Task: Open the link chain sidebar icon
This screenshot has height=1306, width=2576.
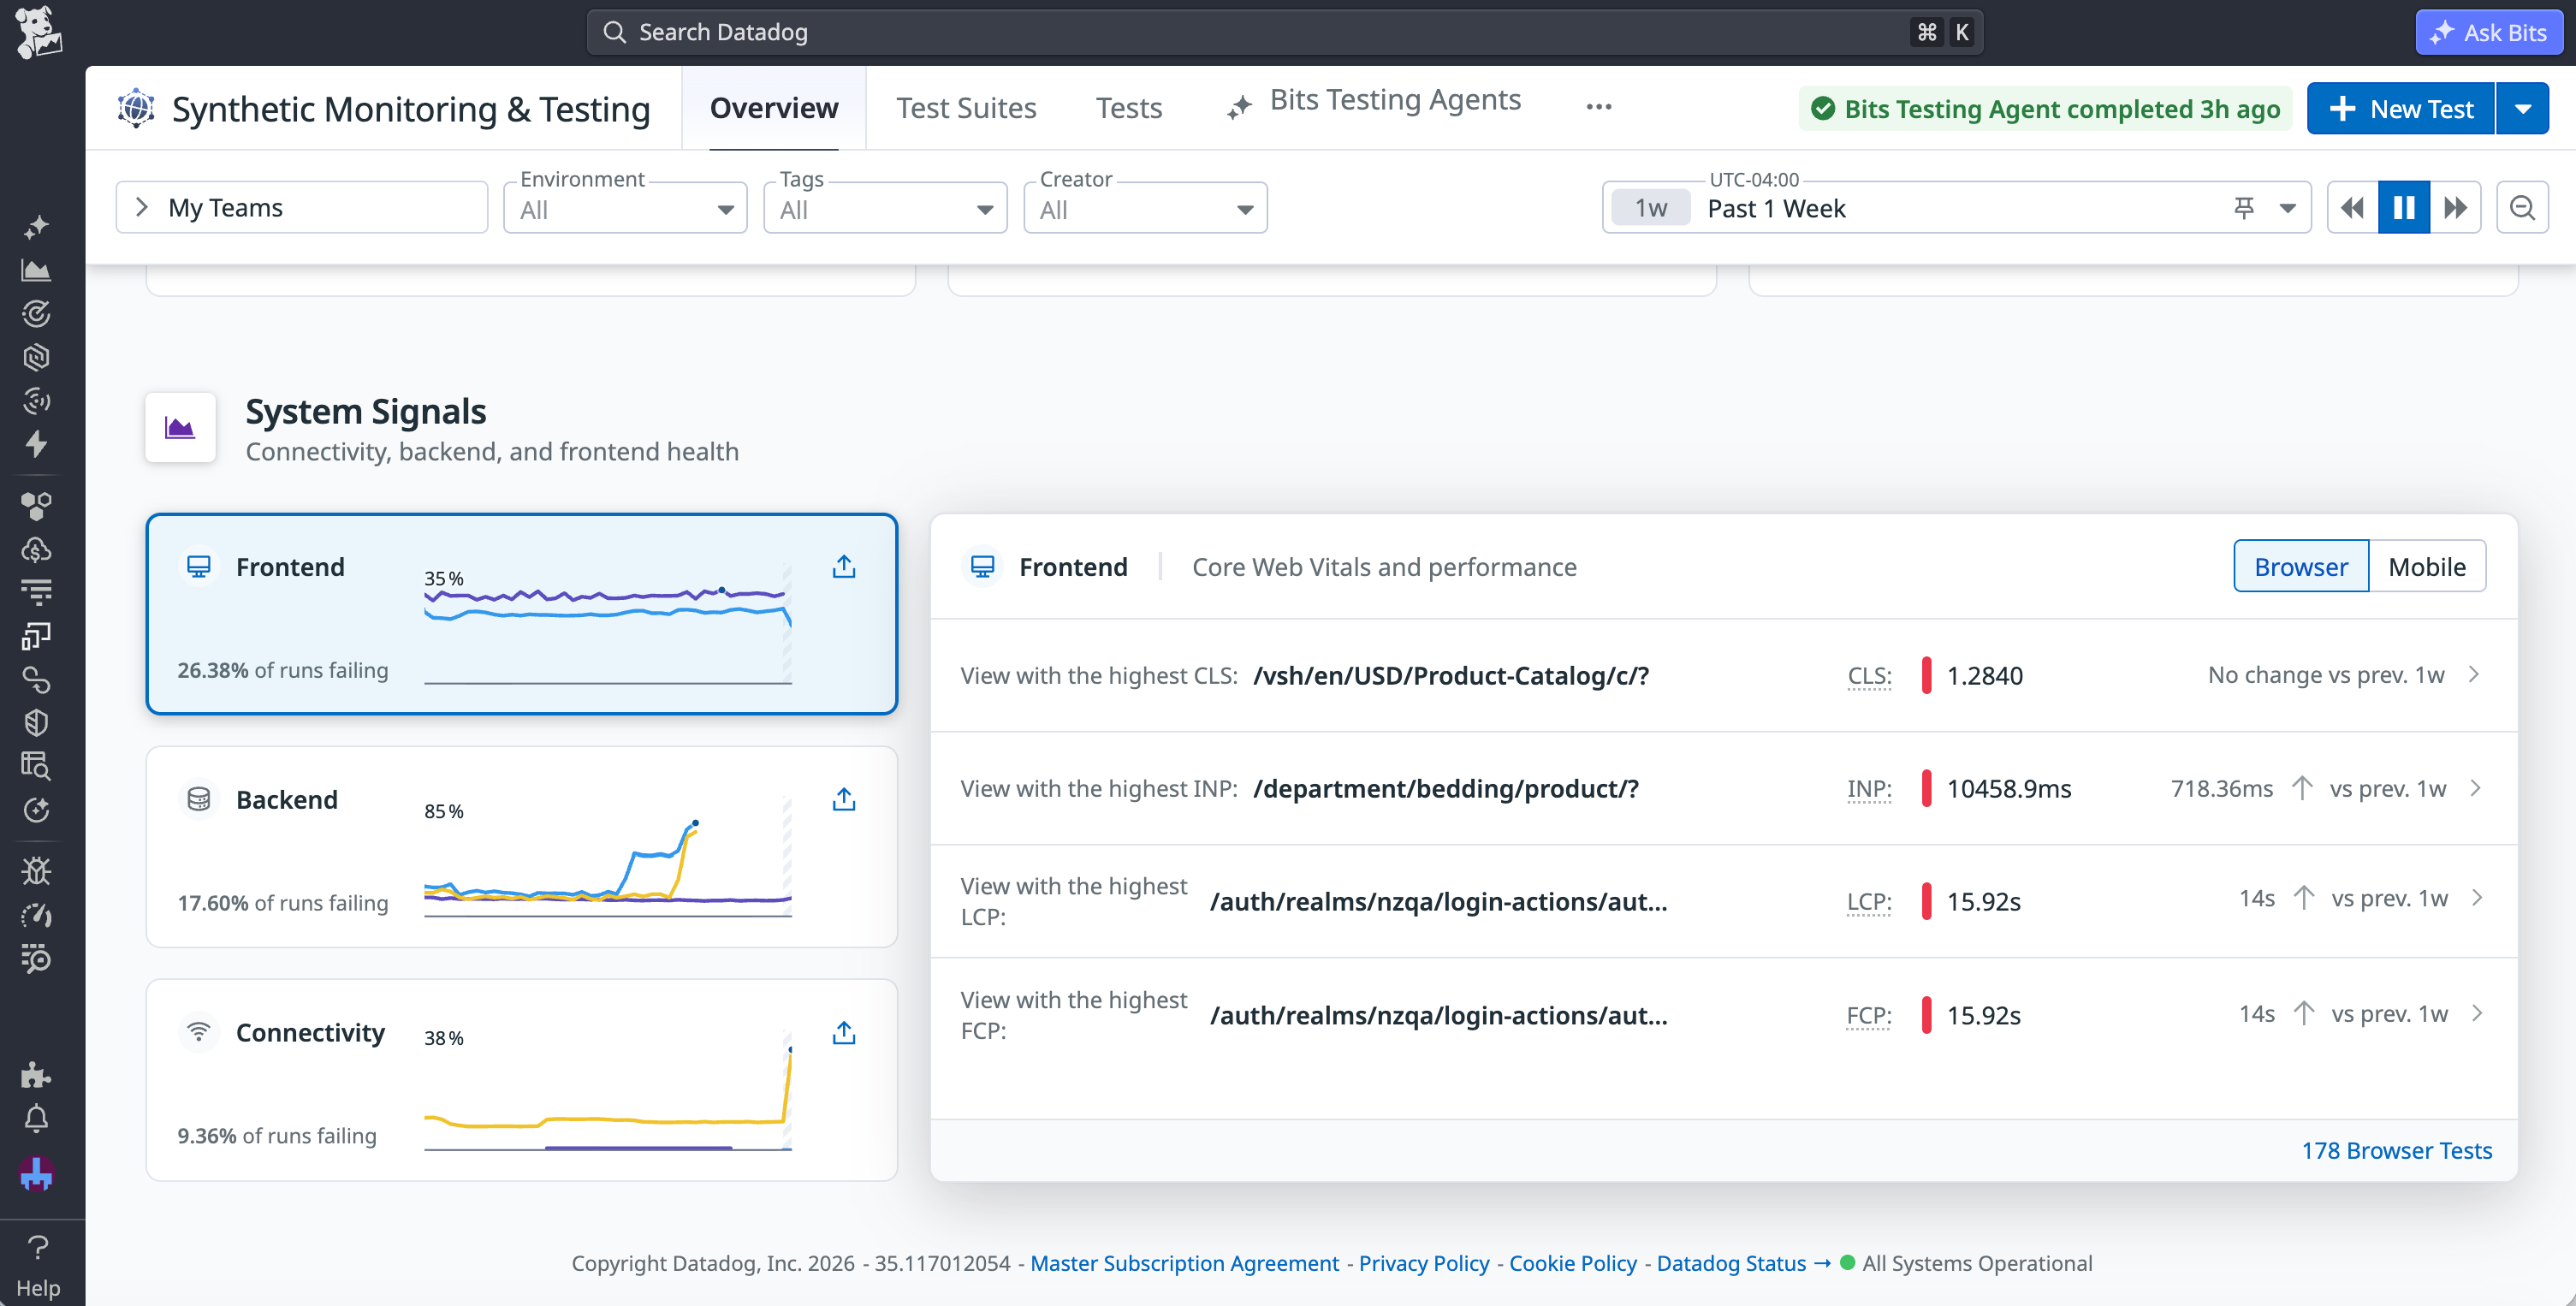Action: [36, 679]
